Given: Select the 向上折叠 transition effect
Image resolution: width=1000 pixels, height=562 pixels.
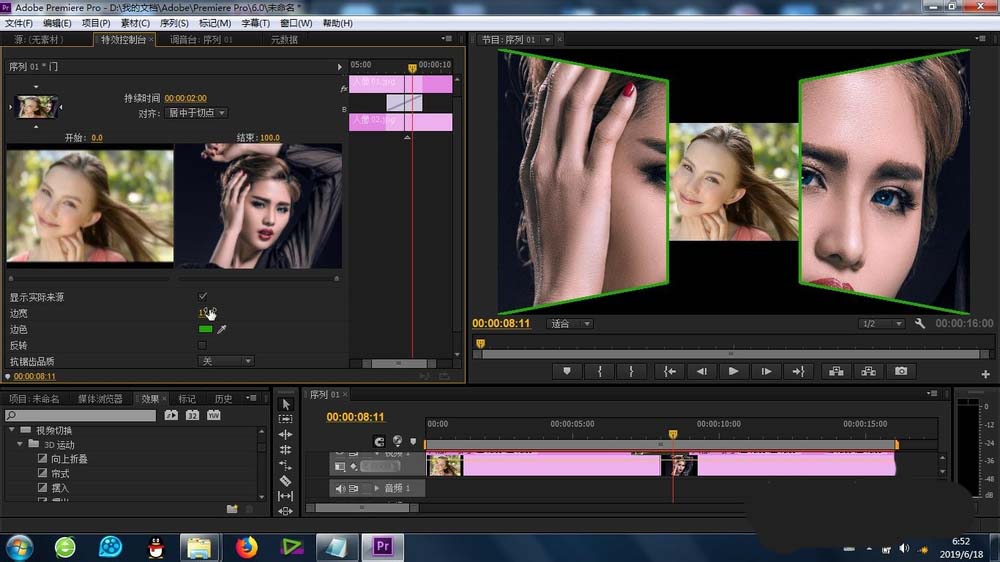Looking at the screenshot, I should pyautogui.click(x=68, y=458).
